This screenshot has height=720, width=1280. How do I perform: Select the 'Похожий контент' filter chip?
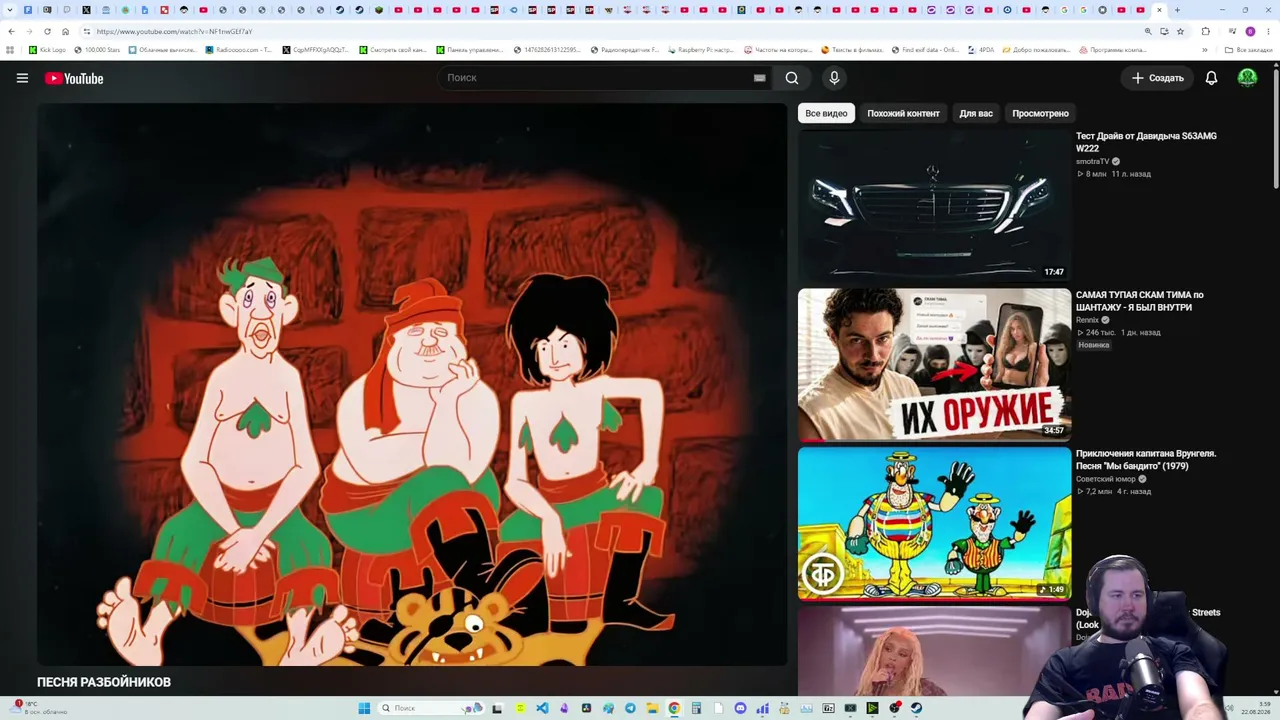[903, 113]
